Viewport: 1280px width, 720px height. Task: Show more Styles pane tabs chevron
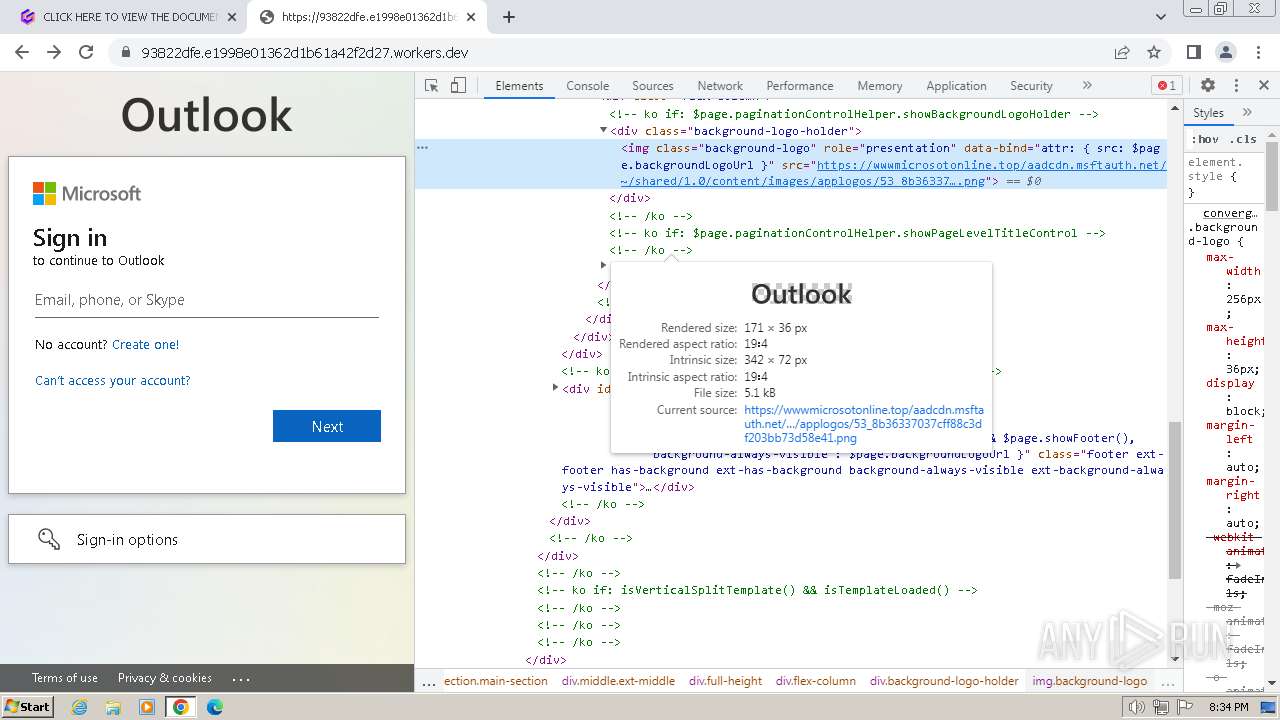[x=1247, y=113]
